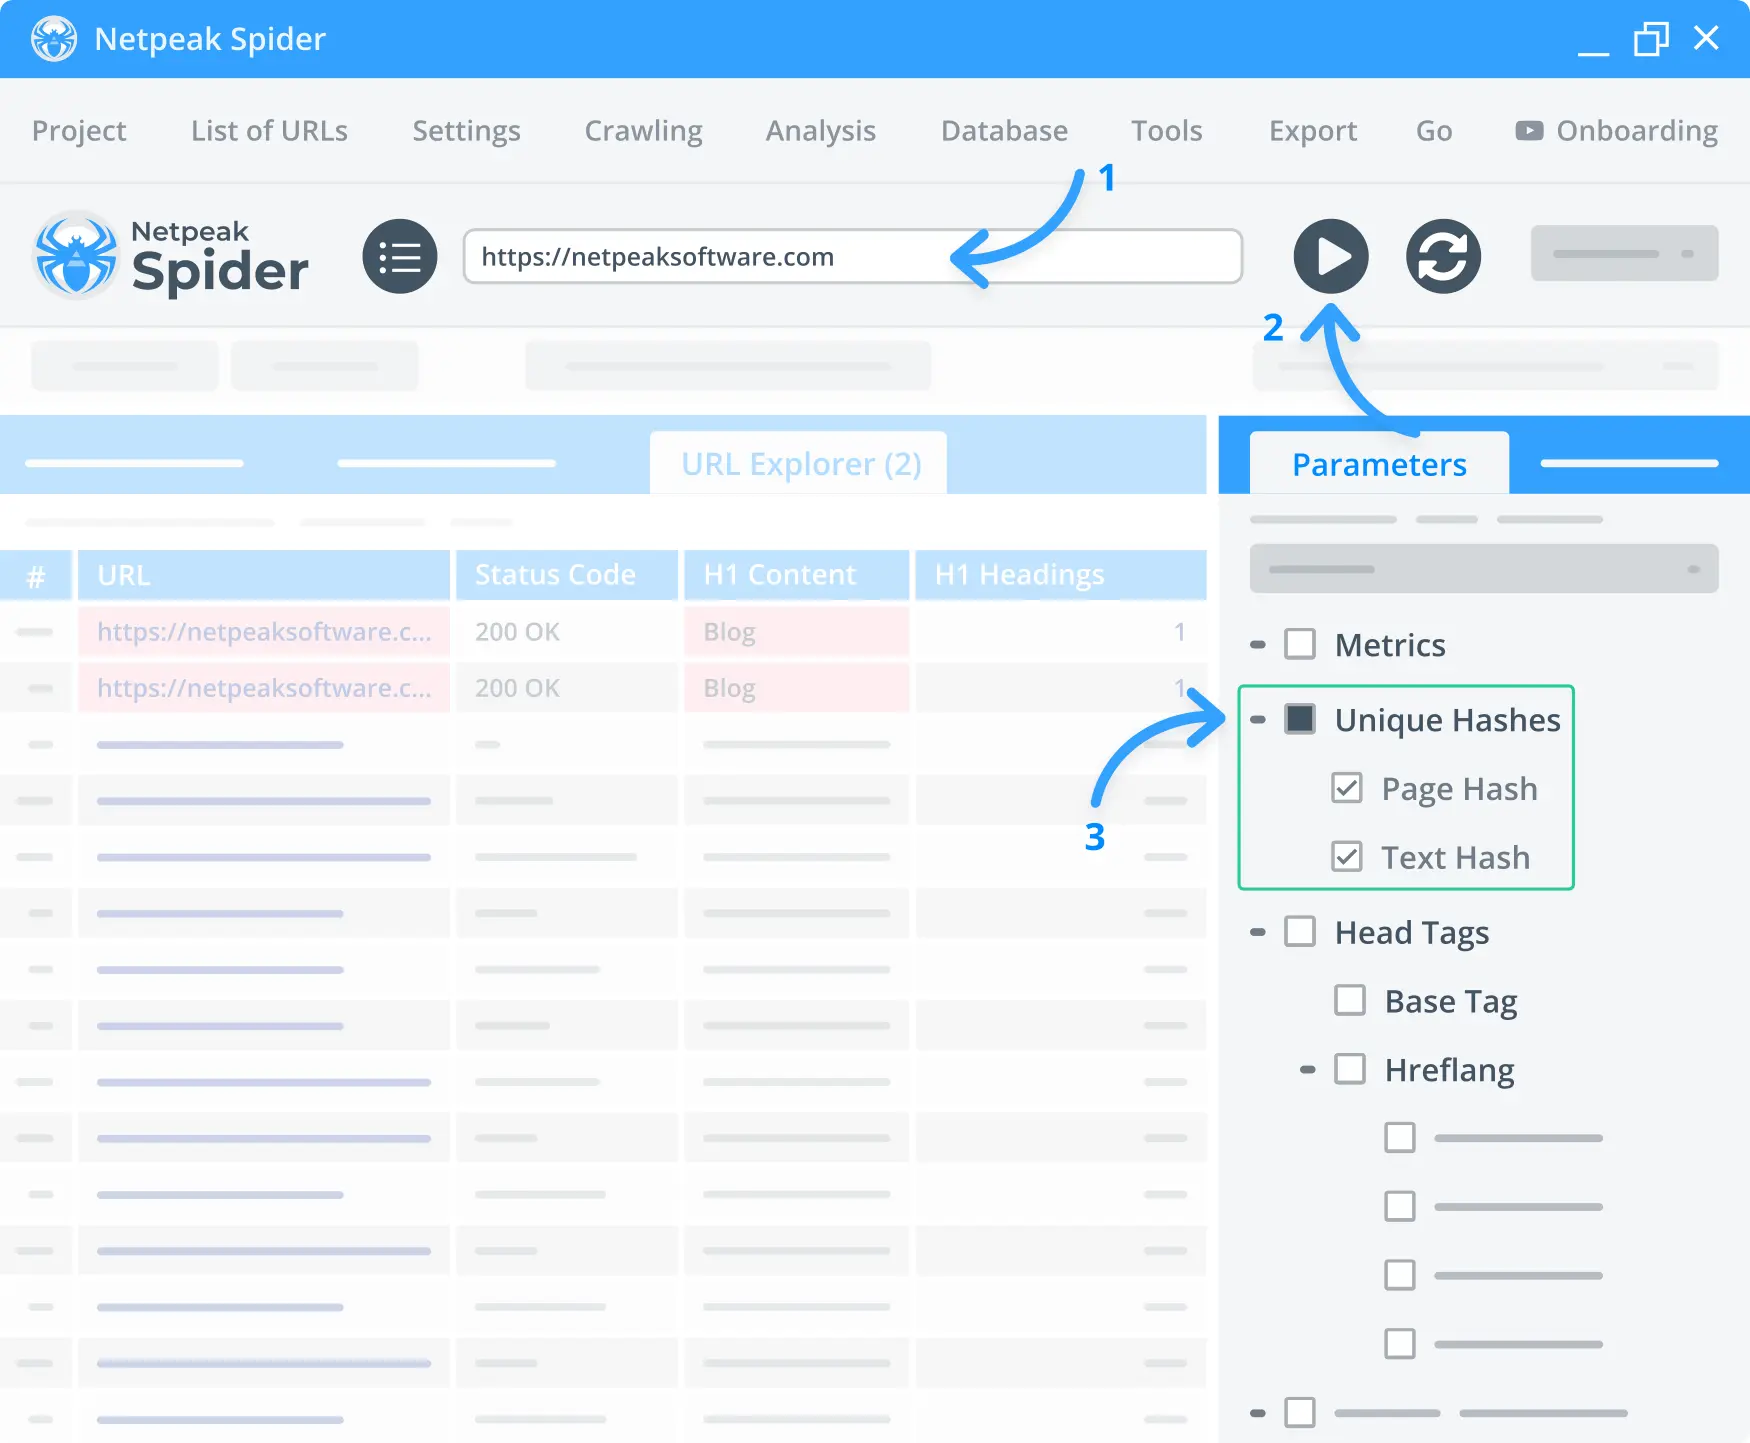Screen dimensions: 1750x1443
Task: Open second netpeaksoftware URL row link
Action: pos(264,688)
